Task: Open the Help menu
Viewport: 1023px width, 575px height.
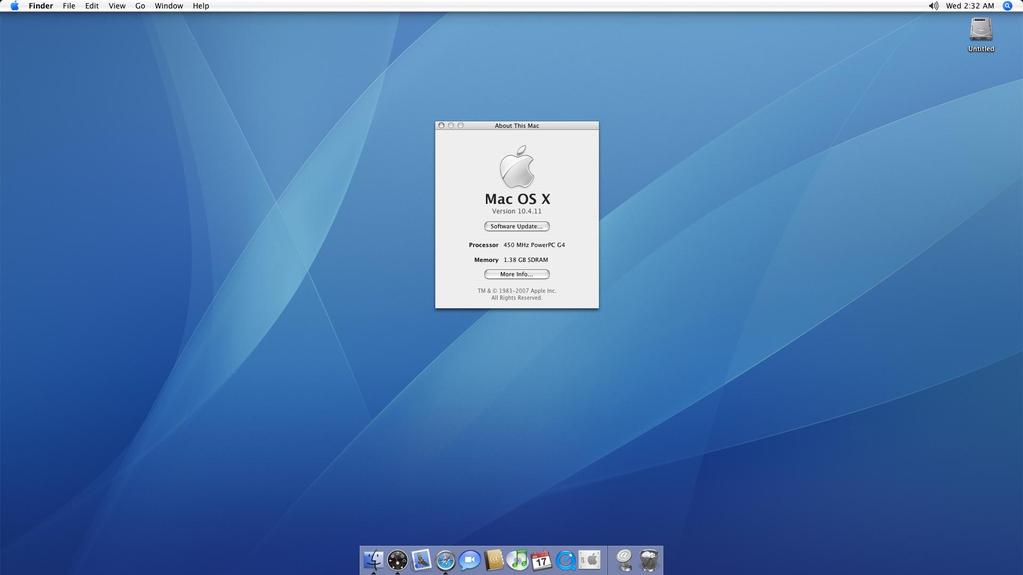Action: tap(201, 6)
